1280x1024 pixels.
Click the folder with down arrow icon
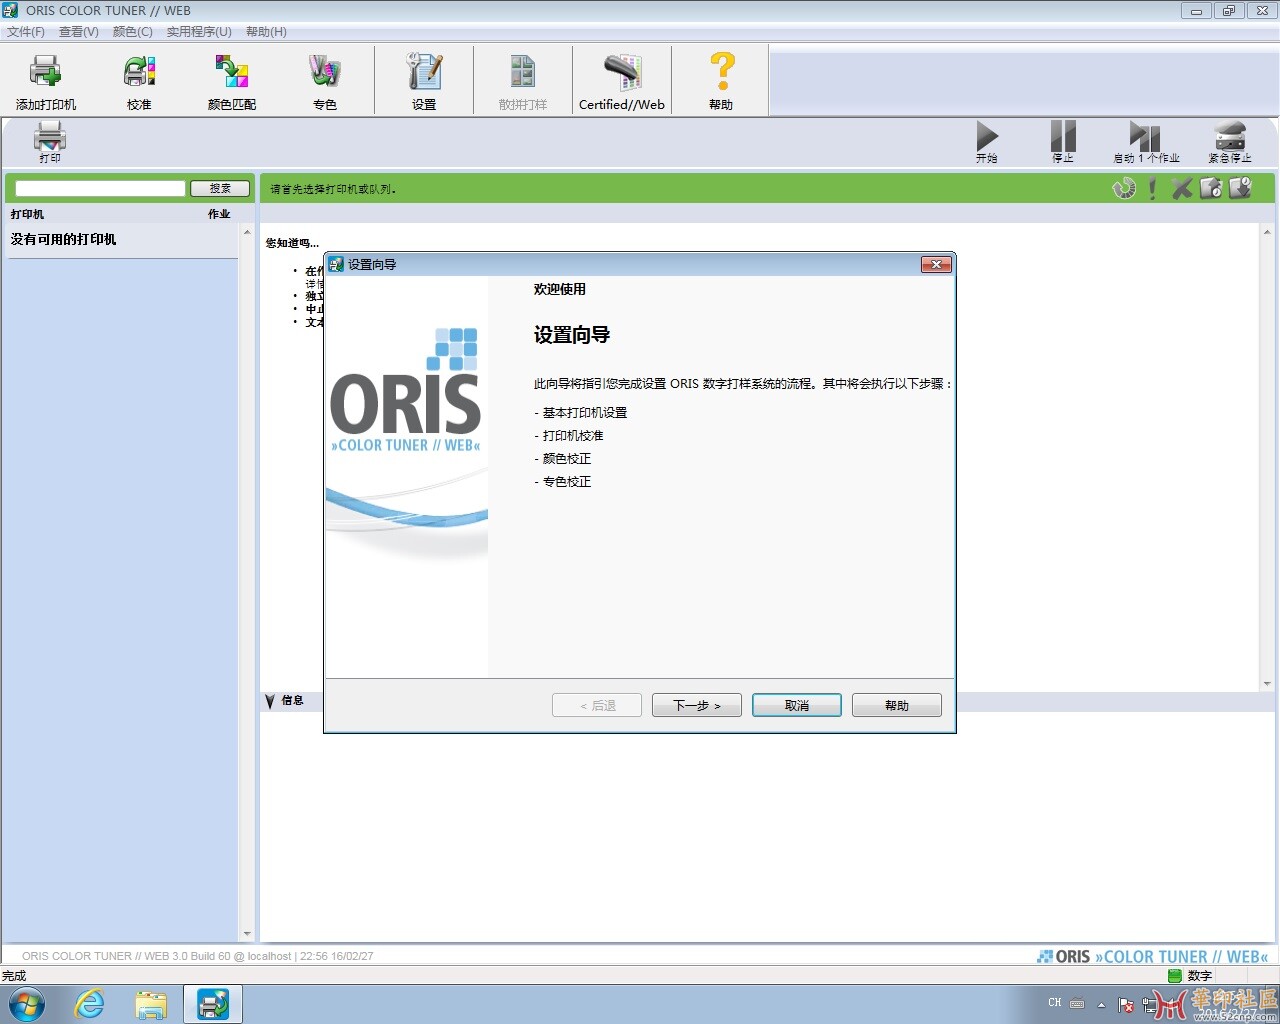tap(1240, 188)
